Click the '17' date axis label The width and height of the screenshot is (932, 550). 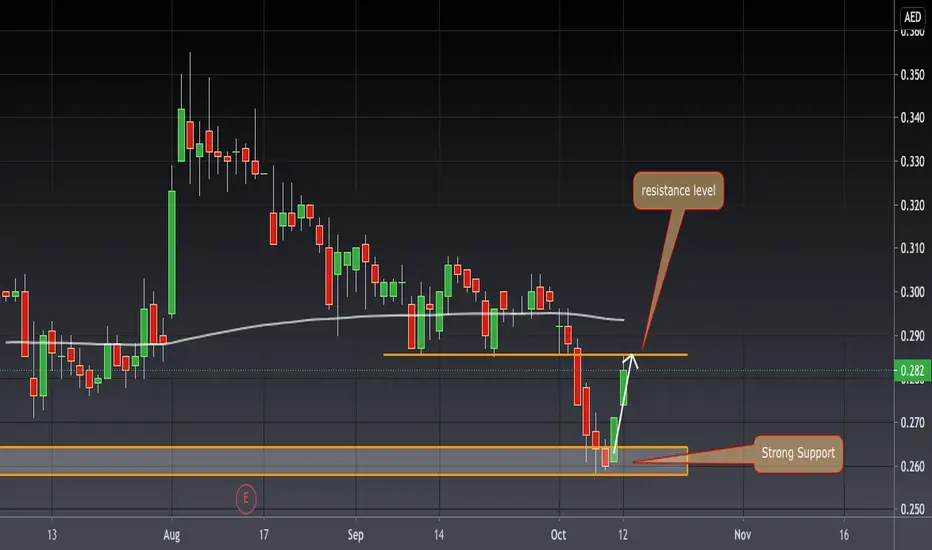click(263, 535)
